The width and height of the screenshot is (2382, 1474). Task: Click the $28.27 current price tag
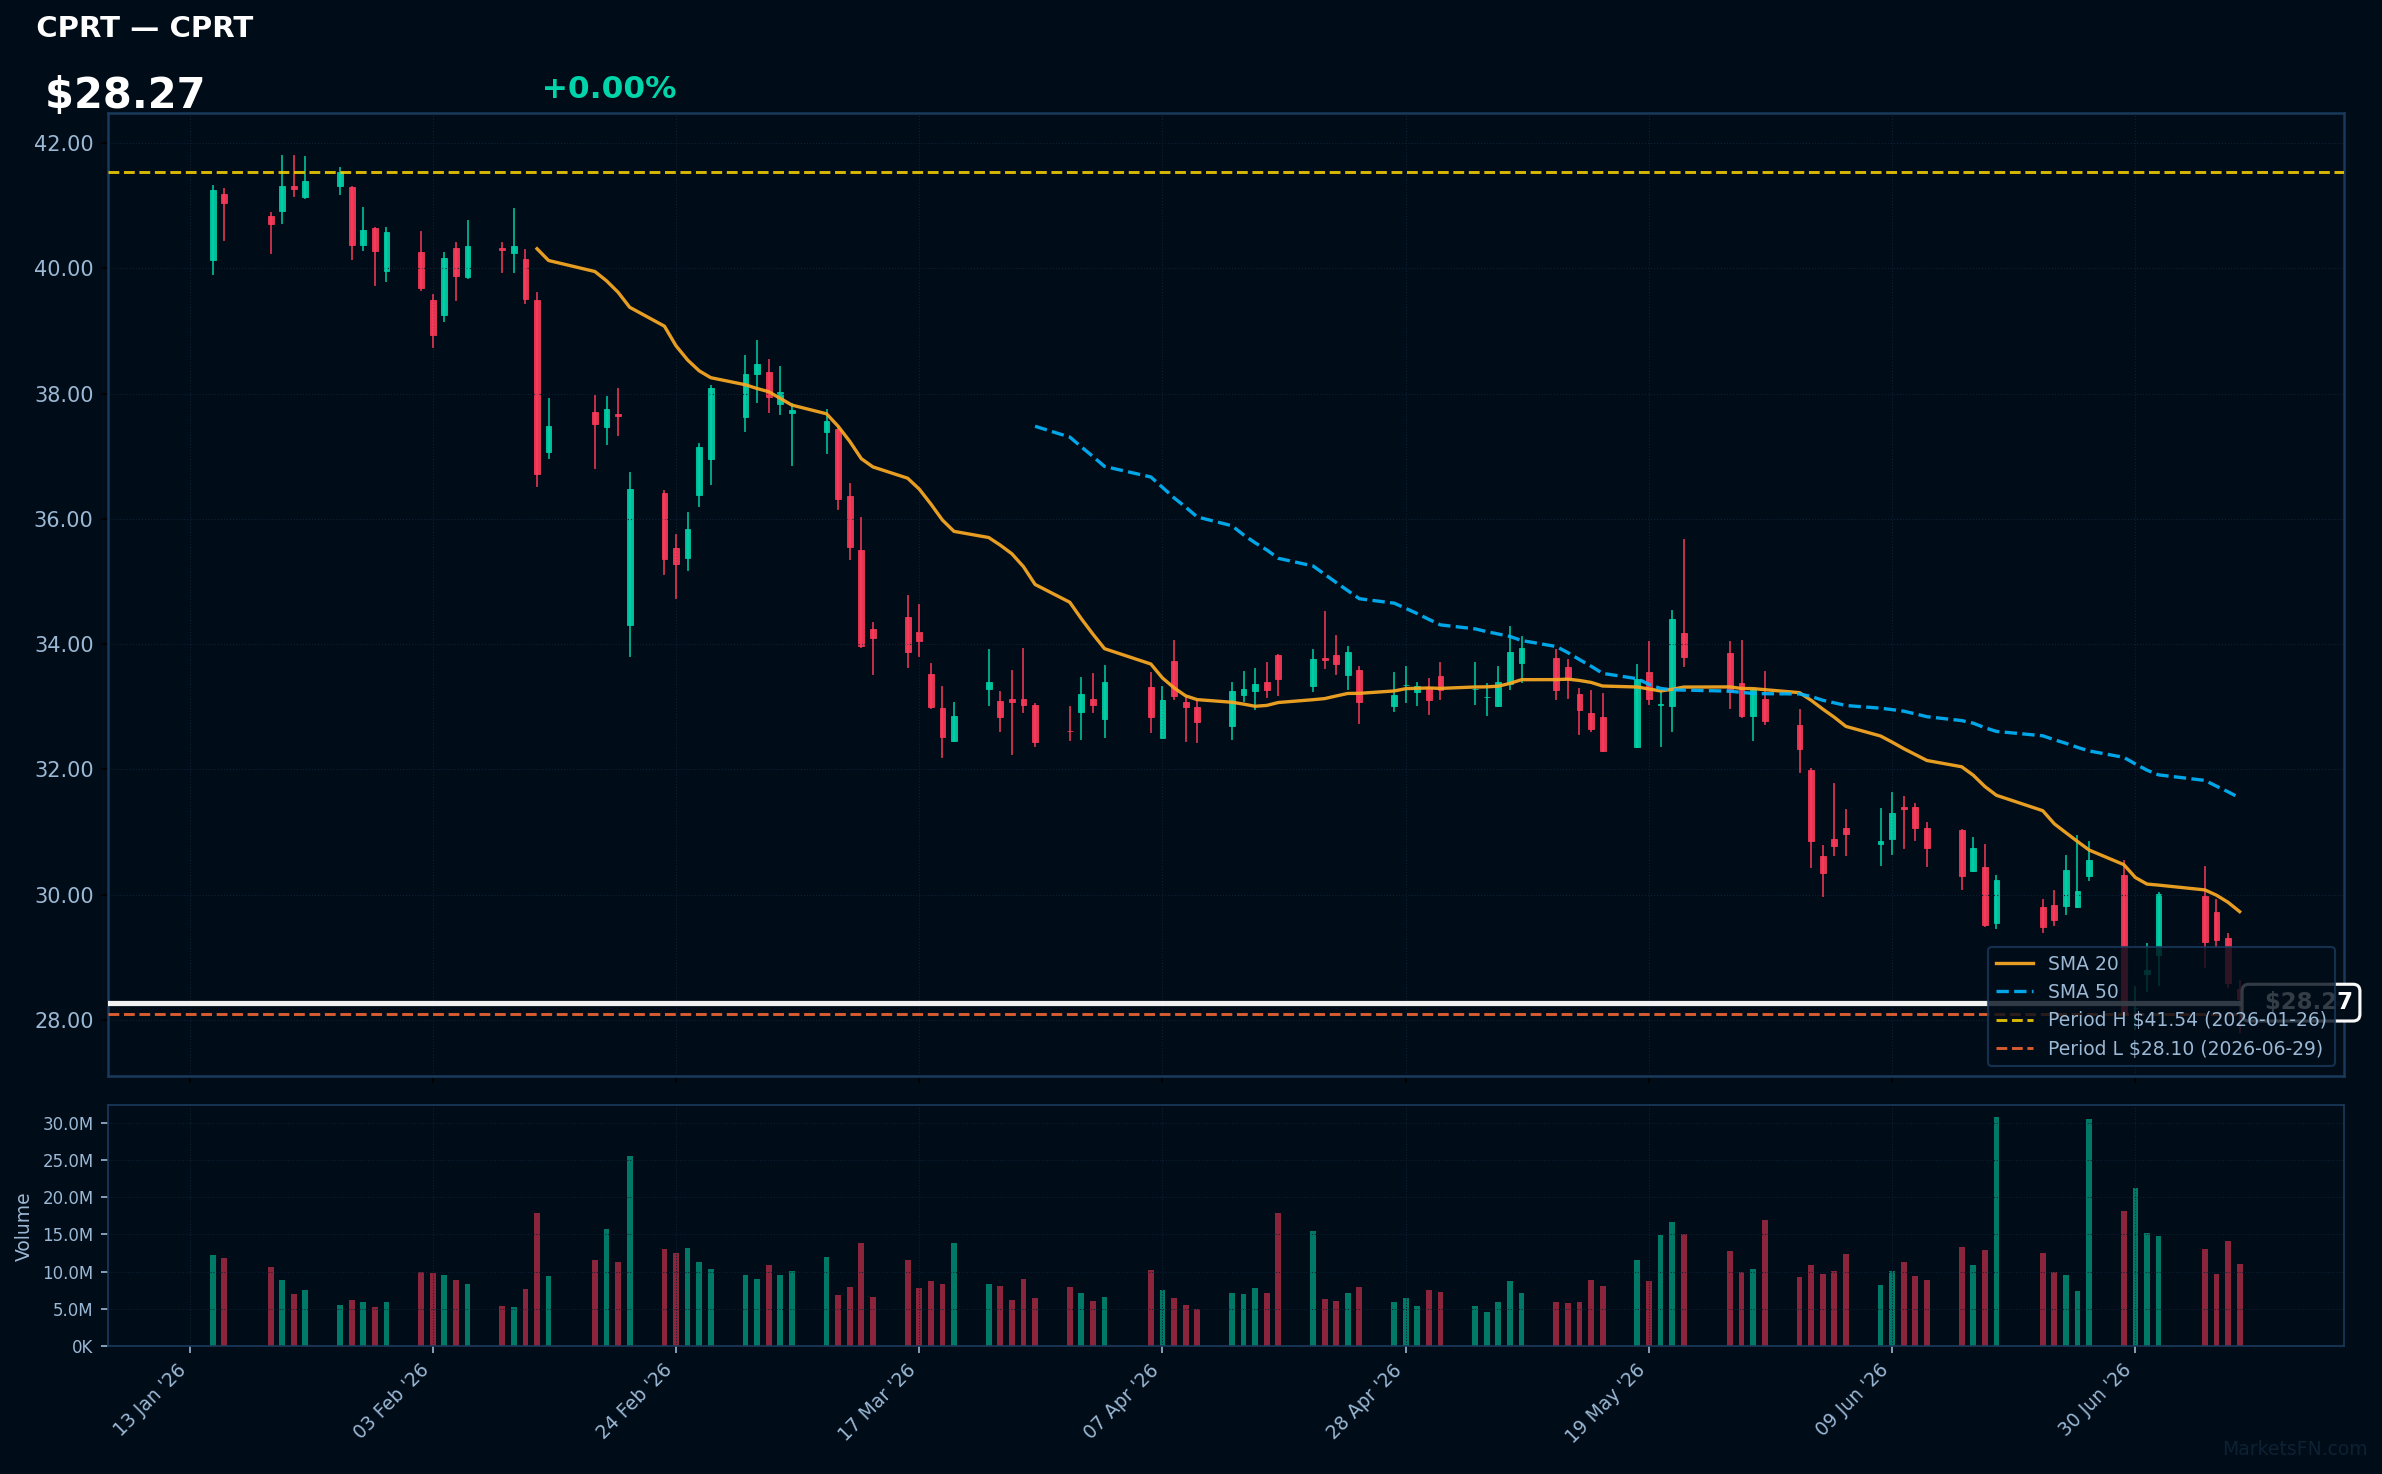(x=2301, y=1002)
